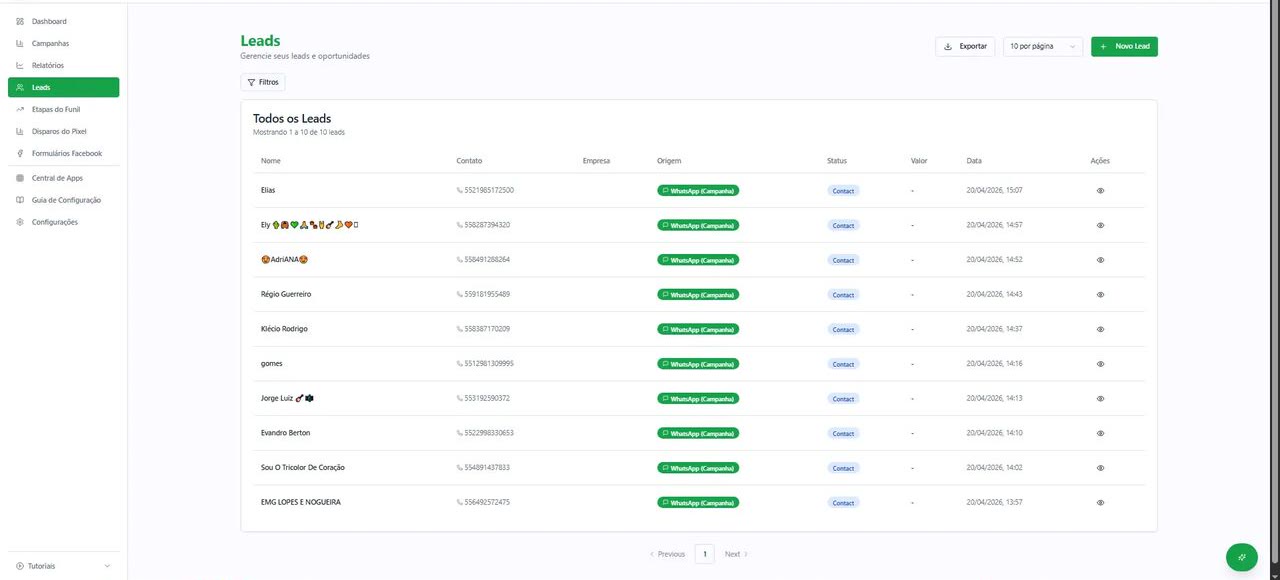Click Contact status badge for Klécio Rodrigo
This screenshot has width=1280, height=580.
point(843,329)
